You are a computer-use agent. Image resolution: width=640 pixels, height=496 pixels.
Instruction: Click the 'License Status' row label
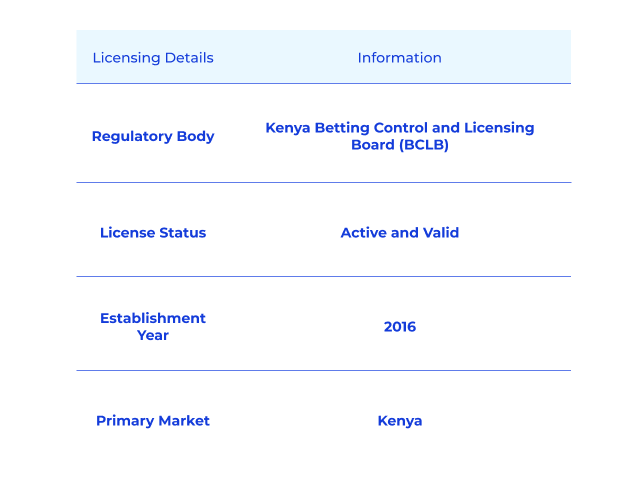153,233
